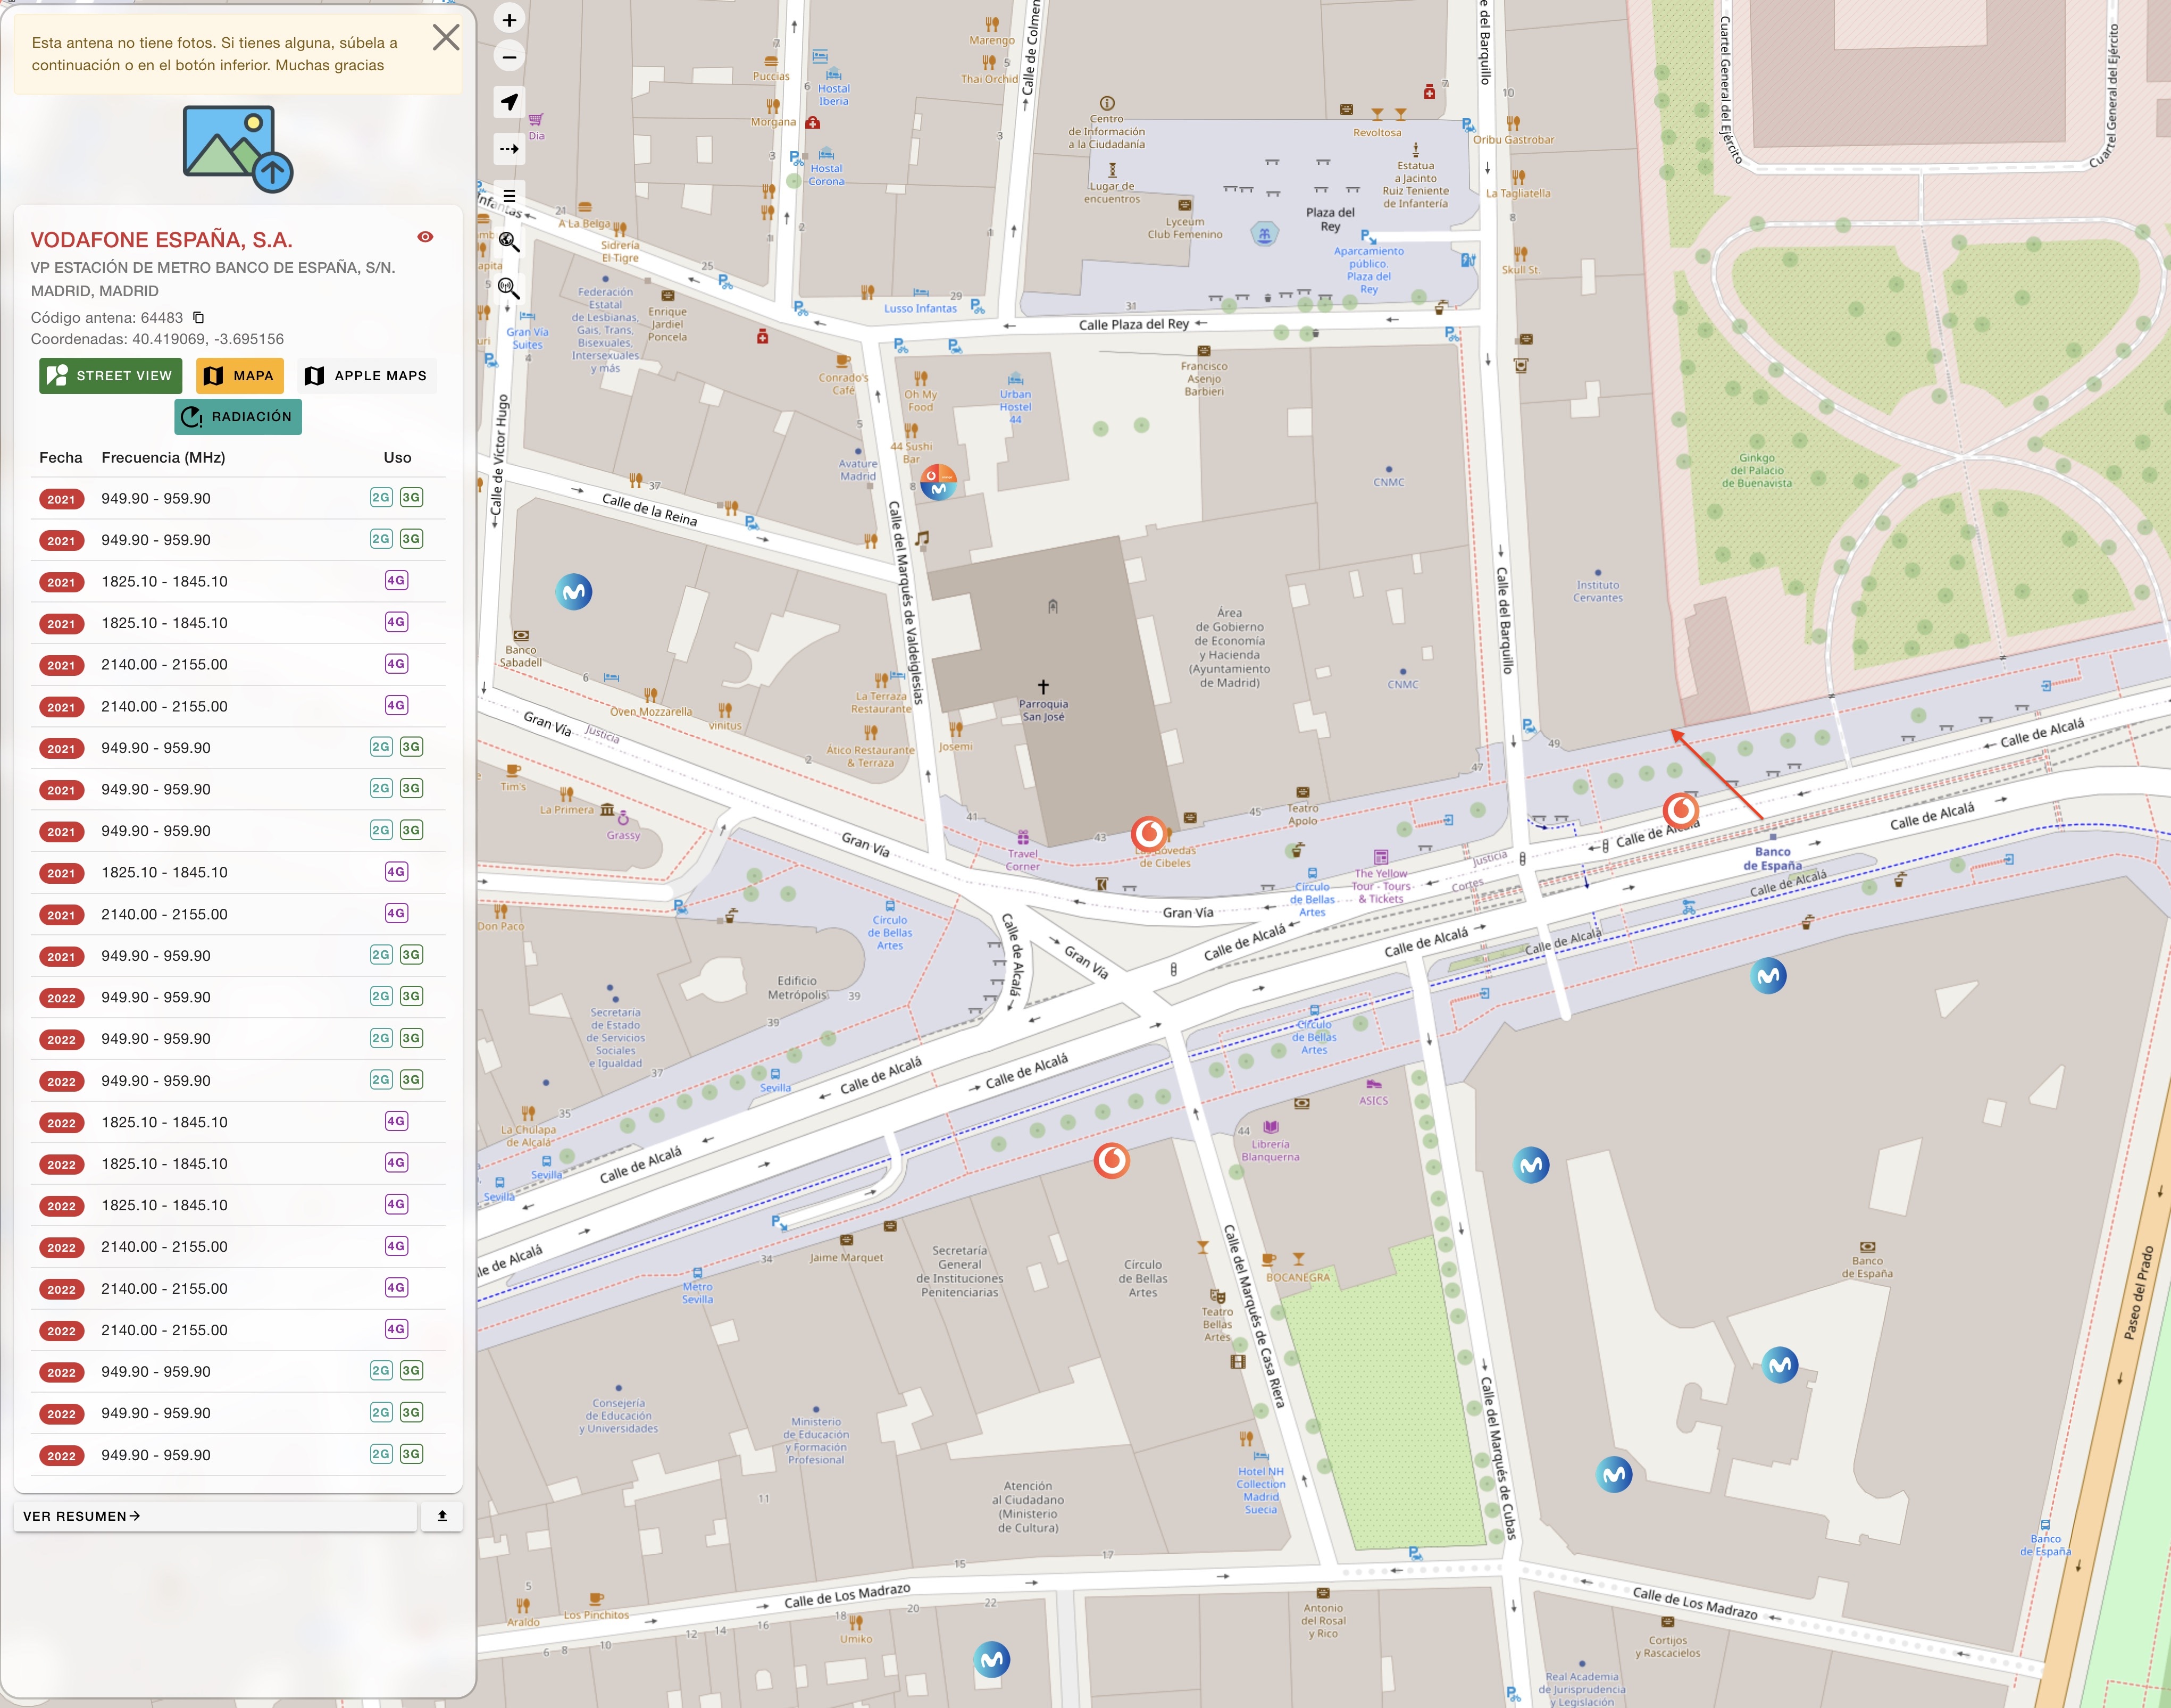
Task: Select the Mapa button
Action: (240, 376)
